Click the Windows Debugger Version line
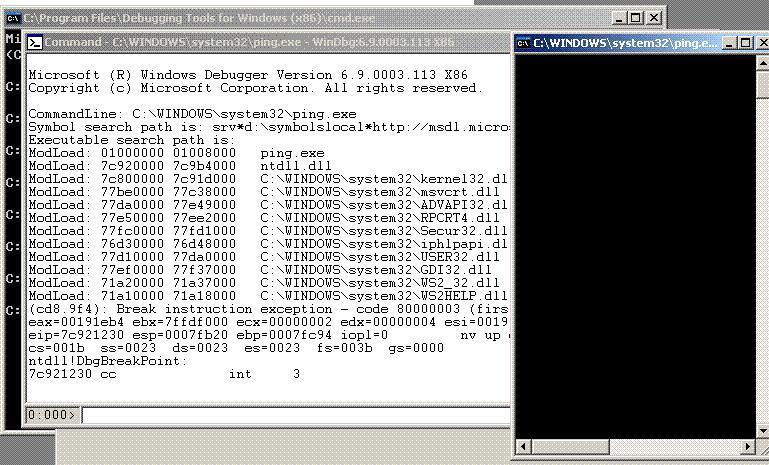This screenshot has height=465, width=769. [x=248, y=75]
